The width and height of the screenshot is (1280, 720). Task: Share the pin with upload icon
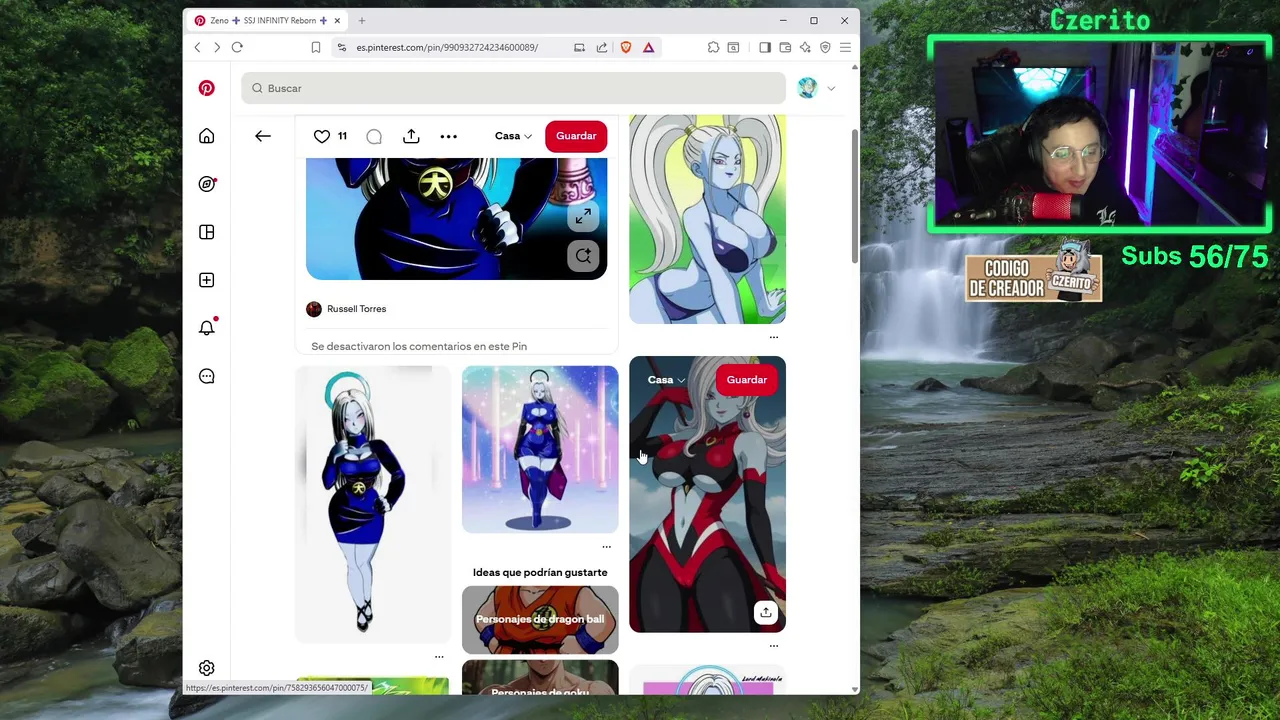coord(411,136)
